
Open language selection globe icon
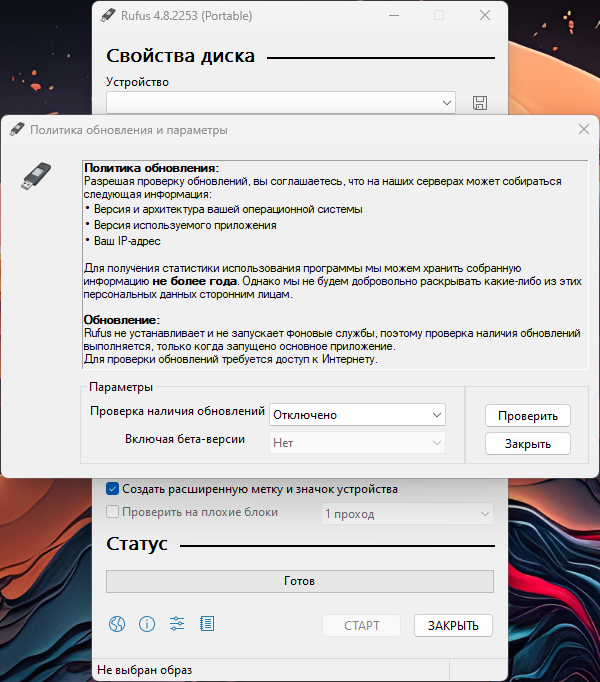point(117,624)
